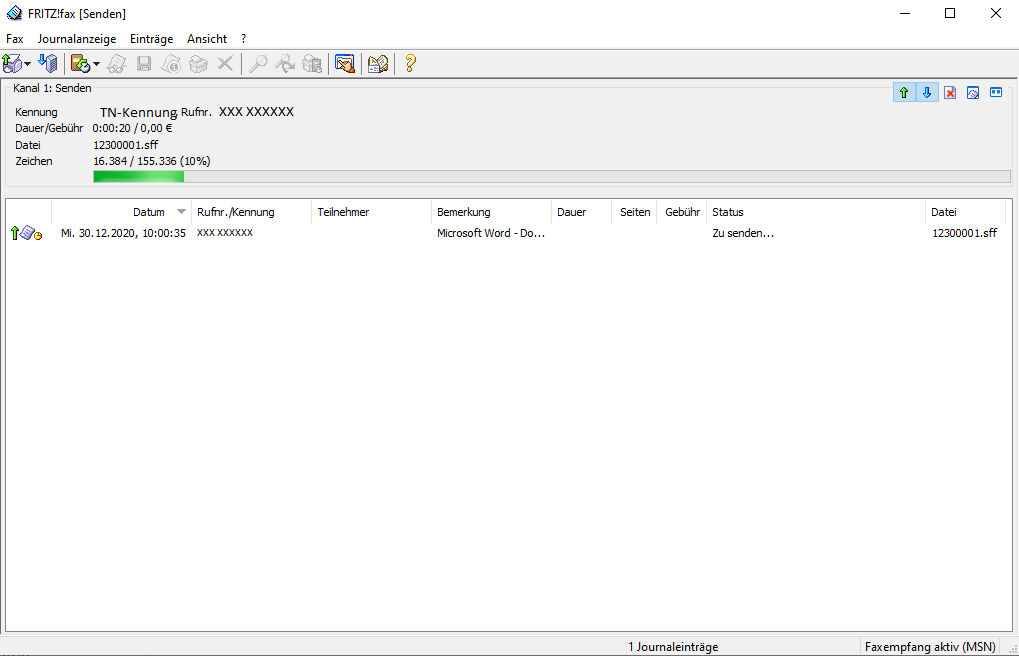The height and width of the screenshot is (657, 1019).
Task: Click the send fax toolbar icon
Action: 13,64
